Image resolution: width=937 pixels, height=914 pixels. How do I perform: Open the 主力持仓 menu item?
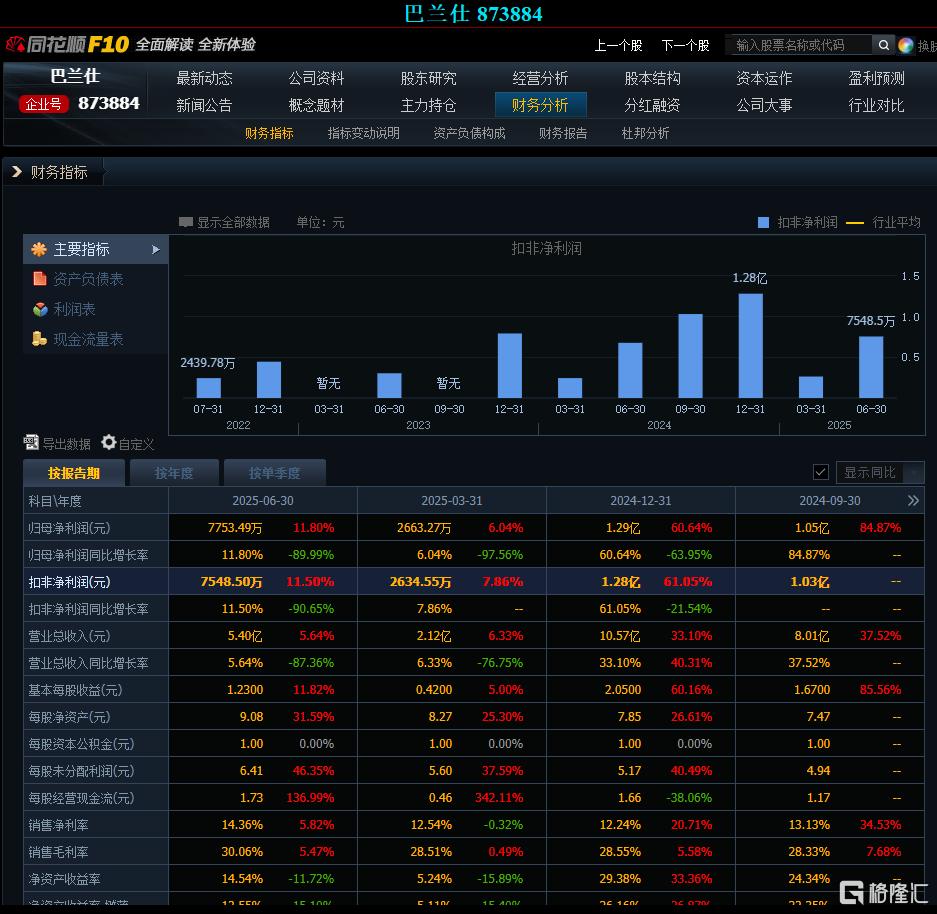428,106
